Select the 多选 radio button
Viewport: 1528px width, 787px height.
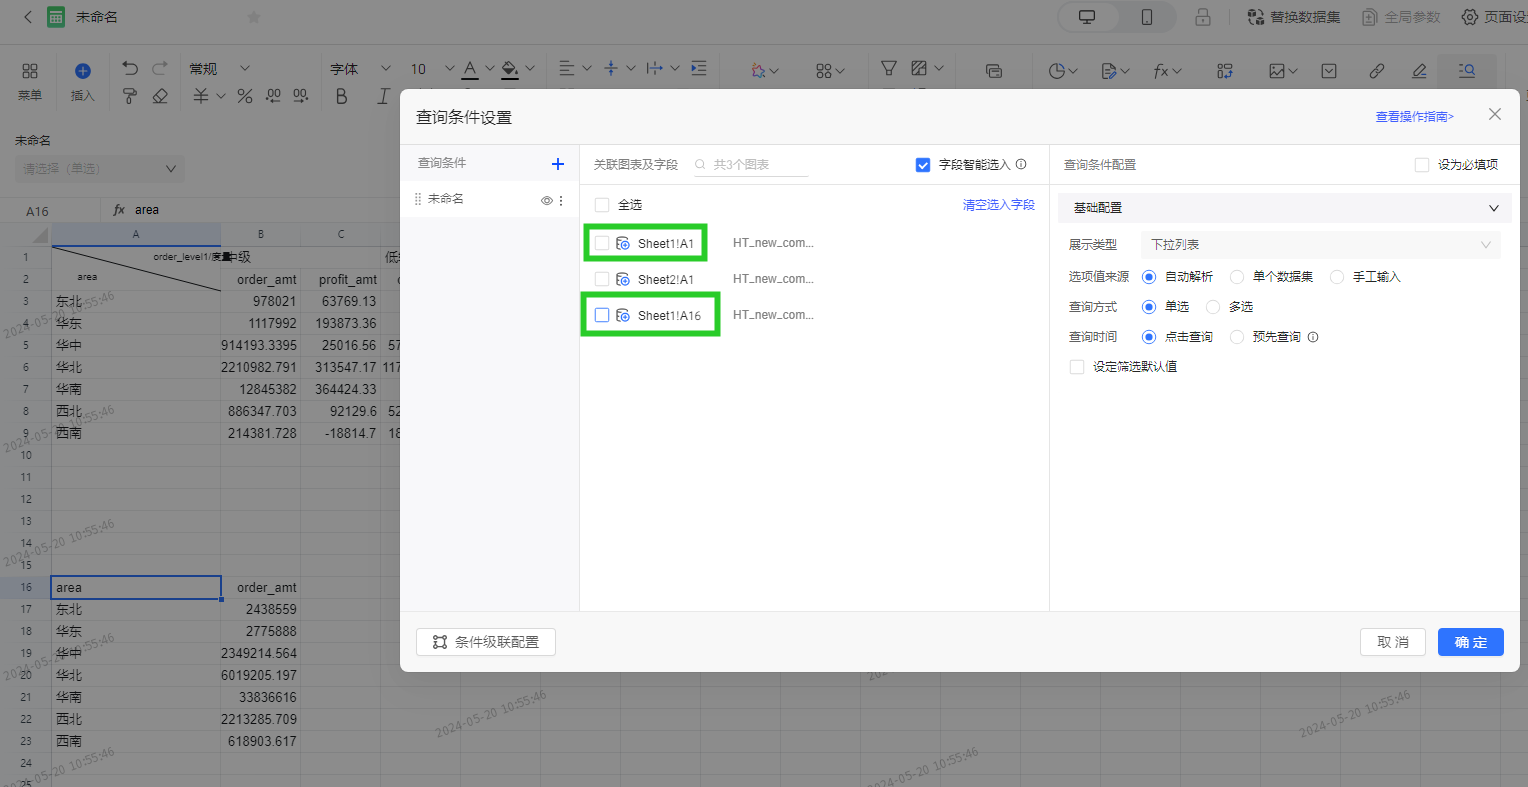coord(1213,307)
